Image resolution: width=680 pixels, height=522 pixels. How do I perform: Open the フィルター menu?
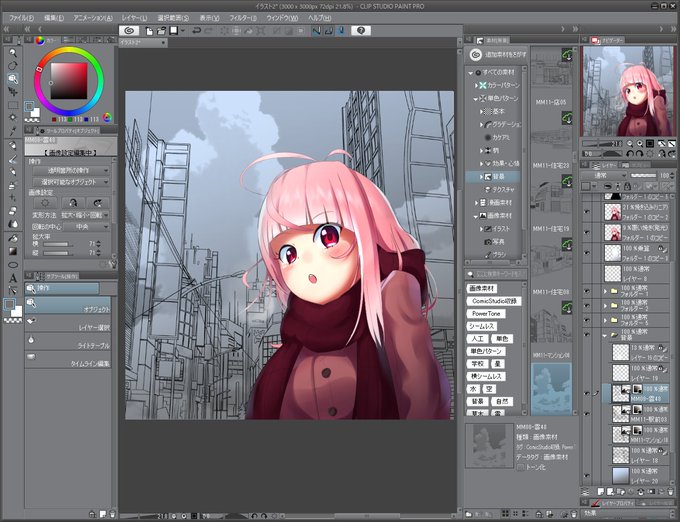(x=243, y=18)
